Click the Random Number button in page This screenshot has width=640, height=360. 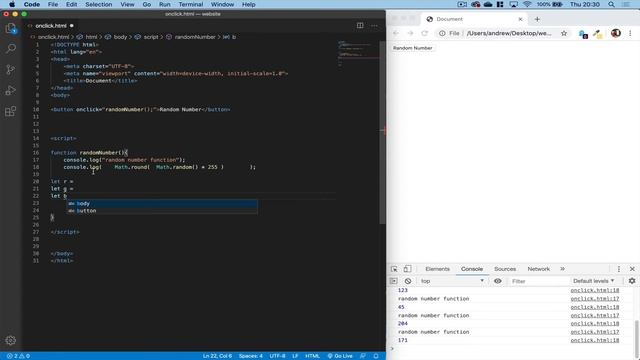tap(412, 48)
